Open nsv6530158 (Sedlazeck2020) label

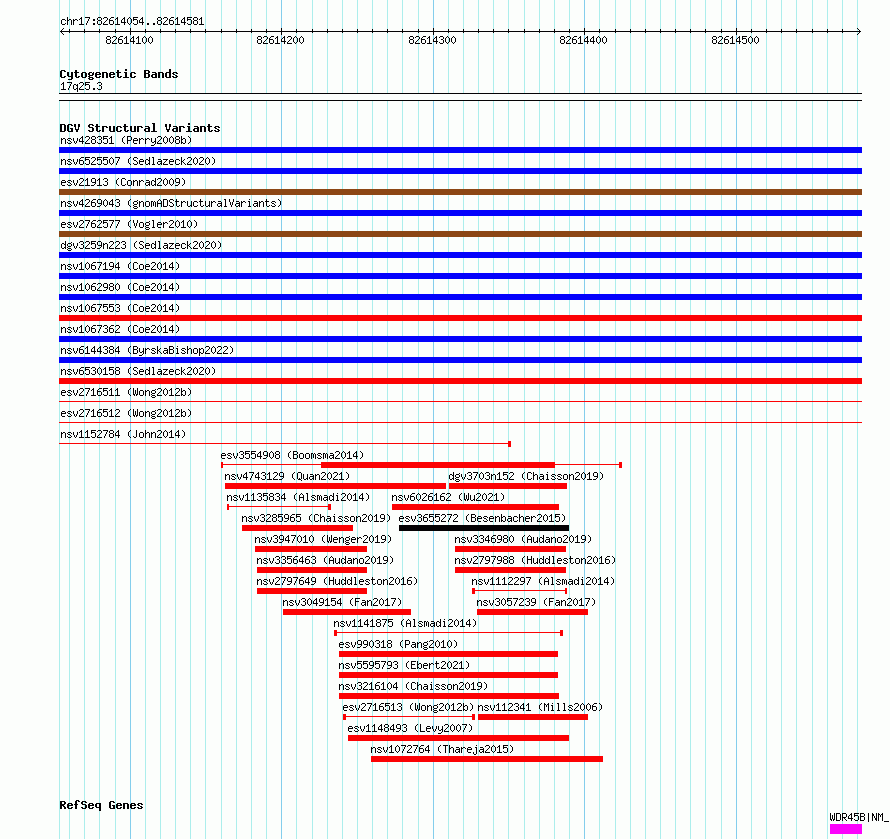(138, 371)
